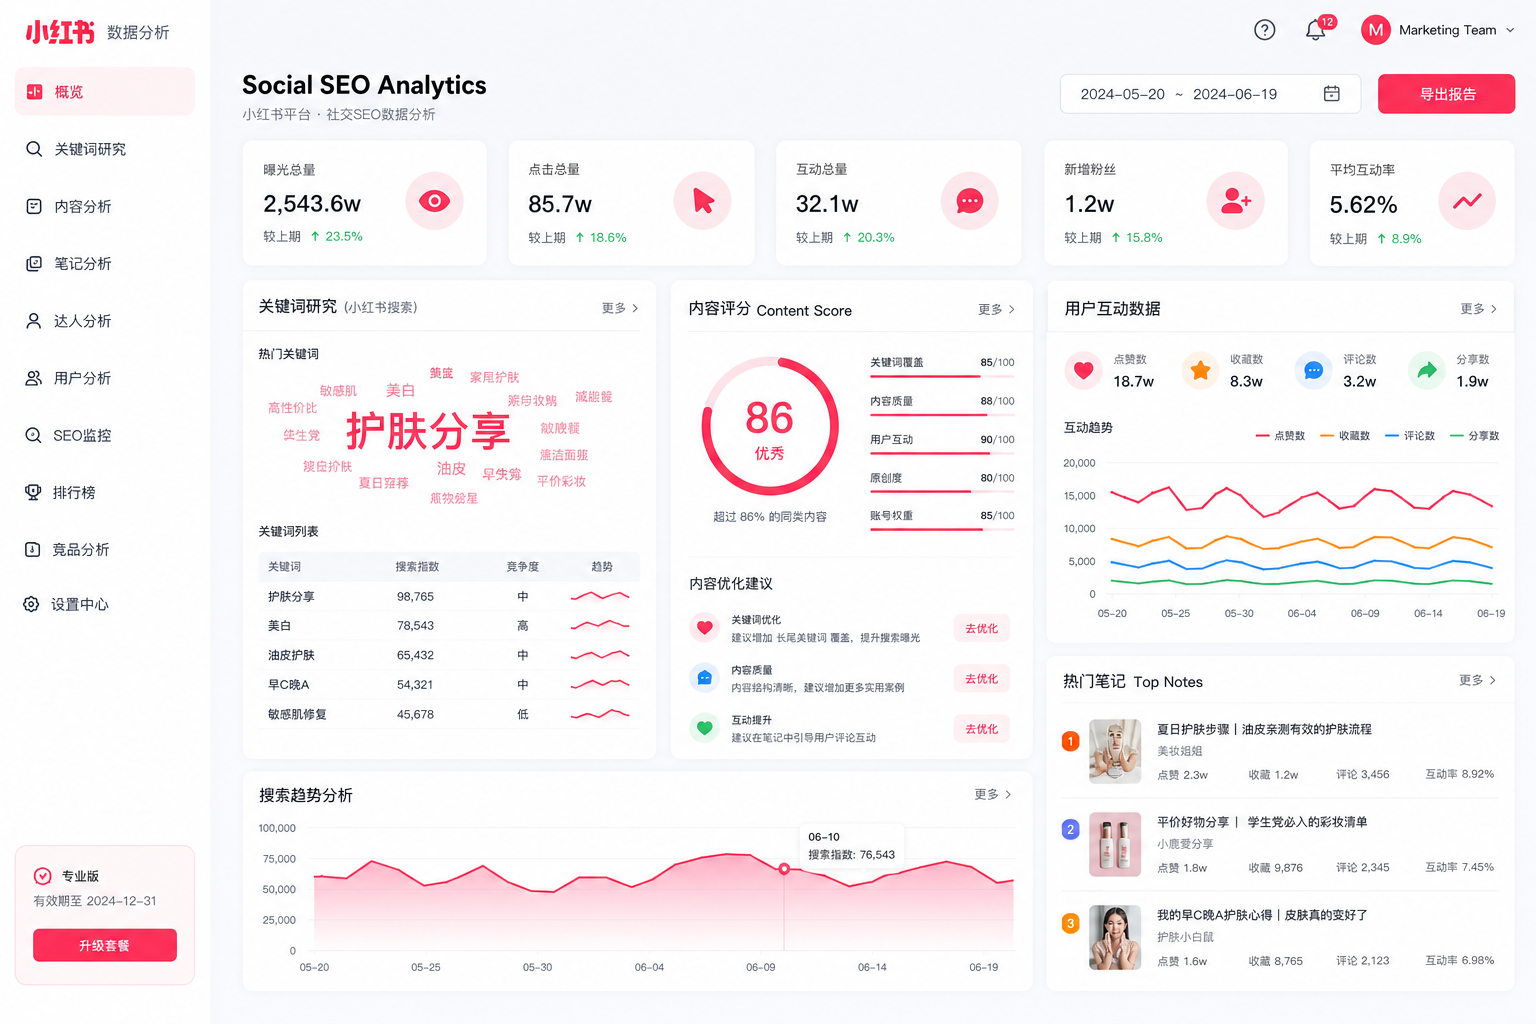Click the 评论数 comment icon
Viewport: 1536px width, 1024px height.
click(1314, 370)
